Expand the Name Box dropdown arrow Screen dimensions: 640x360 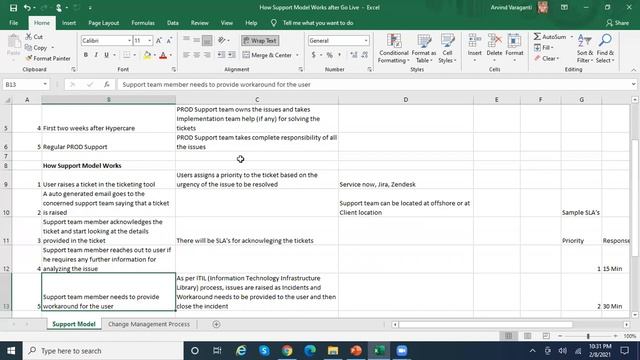[x=45, y=84]
